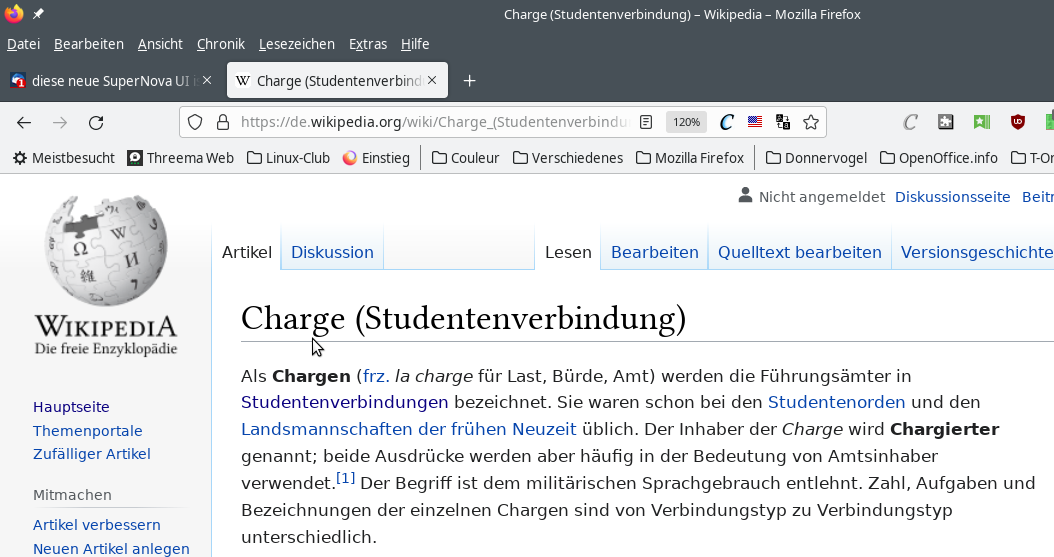Bookmark this page with the star icon

pos(811,122)
